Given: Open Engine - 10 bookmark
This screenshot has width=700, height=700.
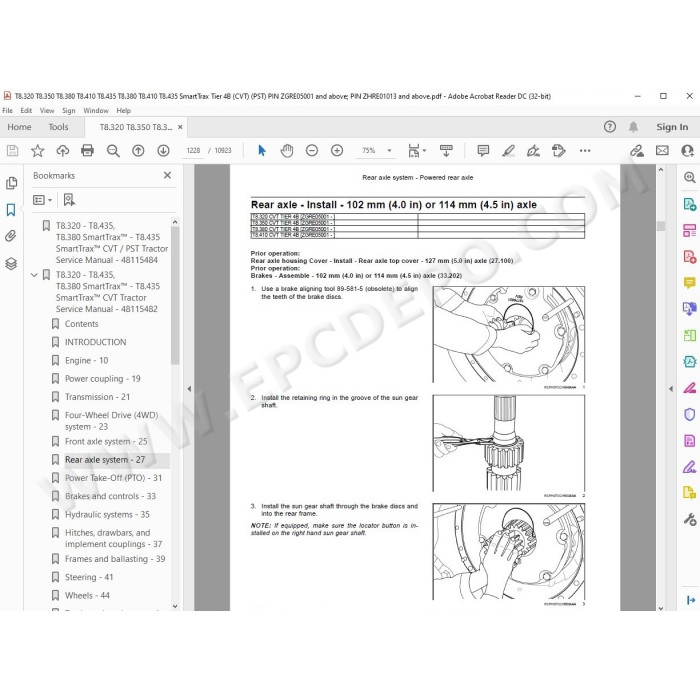Looking at the screenshot, I should point(87,360).
